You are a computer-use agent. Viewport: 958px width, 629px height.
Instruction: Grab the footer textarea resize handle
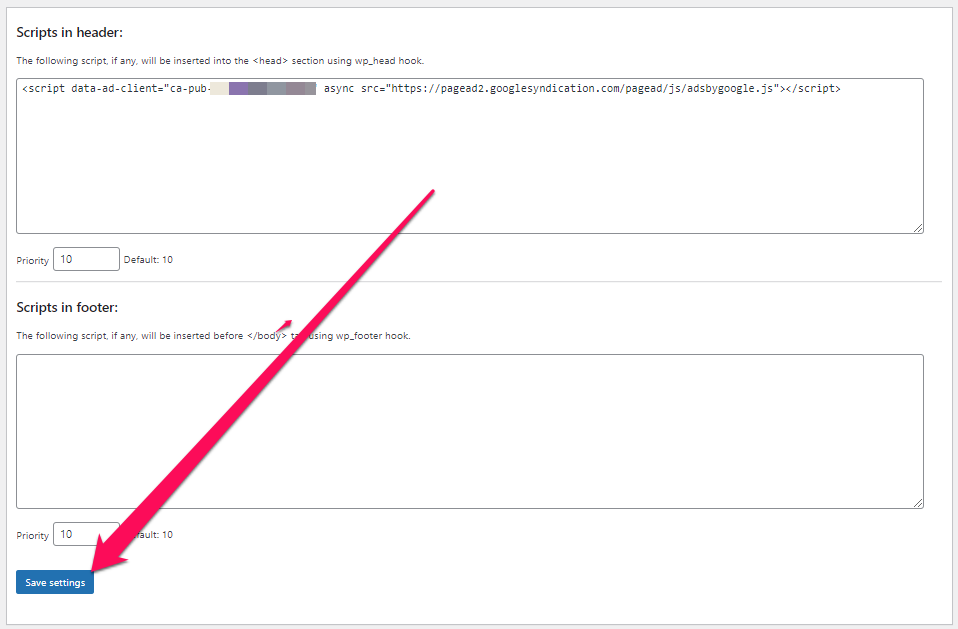918,503
